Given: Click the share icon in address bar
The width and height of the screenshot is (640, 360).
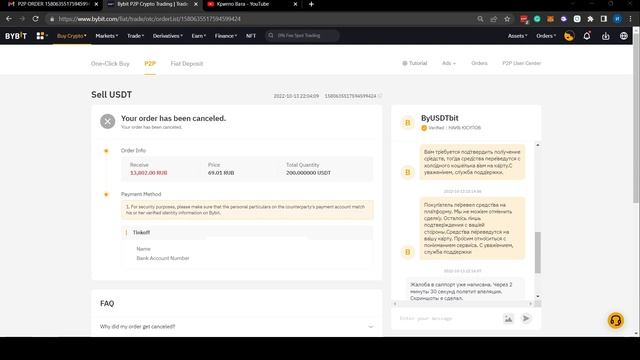Looking at the screenshot, I should click(x=494, y=19).
